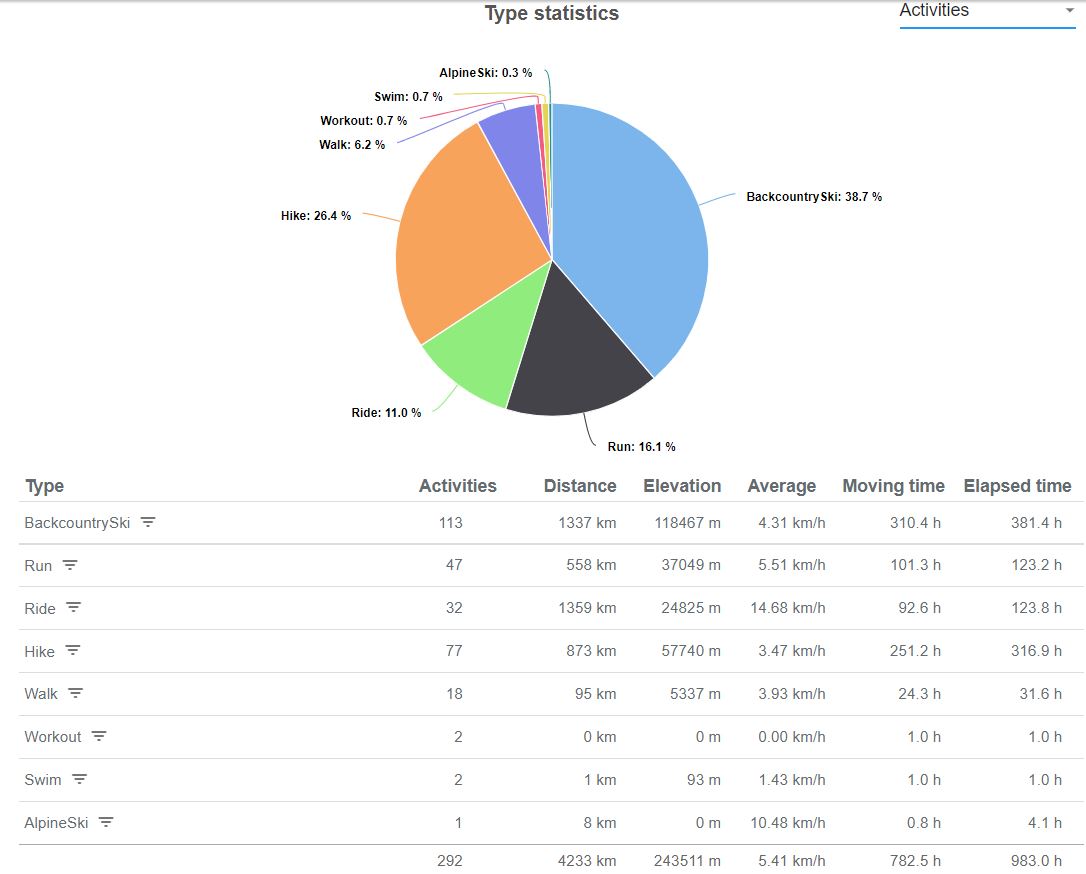Click the Workout filter icon
This screenshot has height=874, width=1086.
click(x=99, y=737)
